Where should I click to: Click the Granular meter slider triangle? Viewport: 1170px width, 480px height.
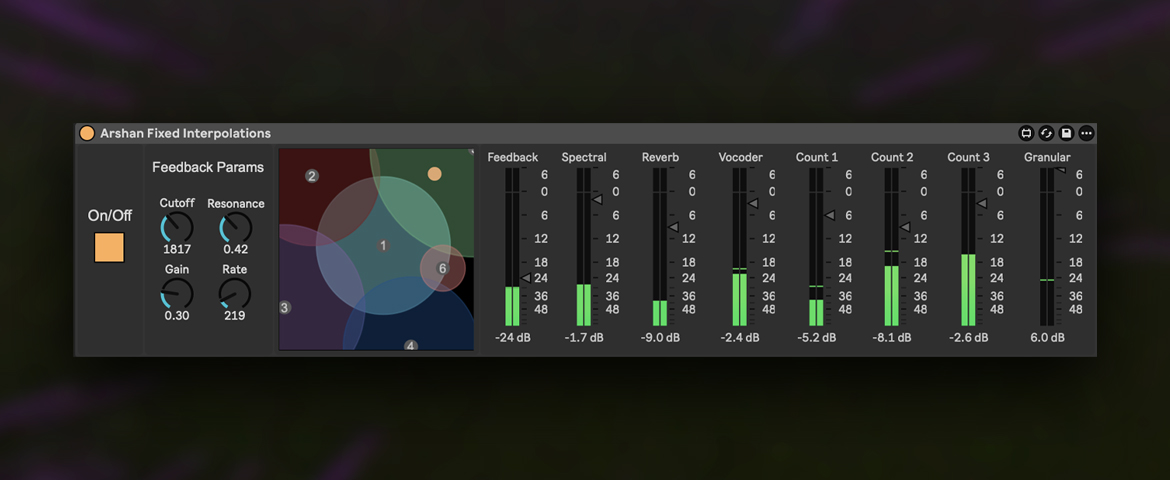tap(1060, 171)
